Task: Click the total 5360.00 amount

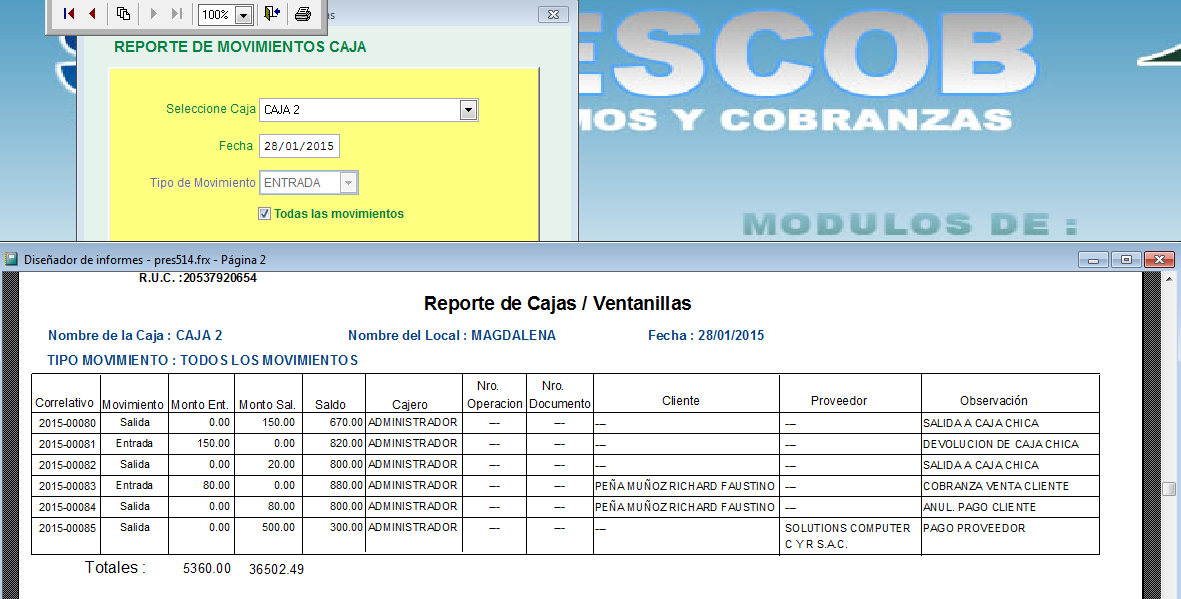Action: [207, 569]
